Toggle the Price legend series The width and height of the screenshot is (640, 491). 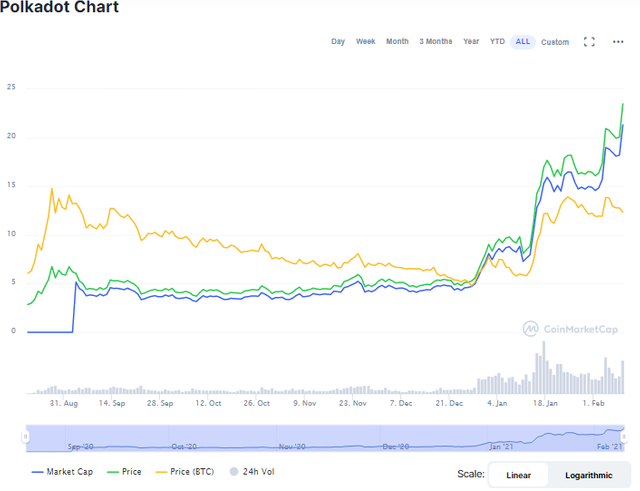124,472
